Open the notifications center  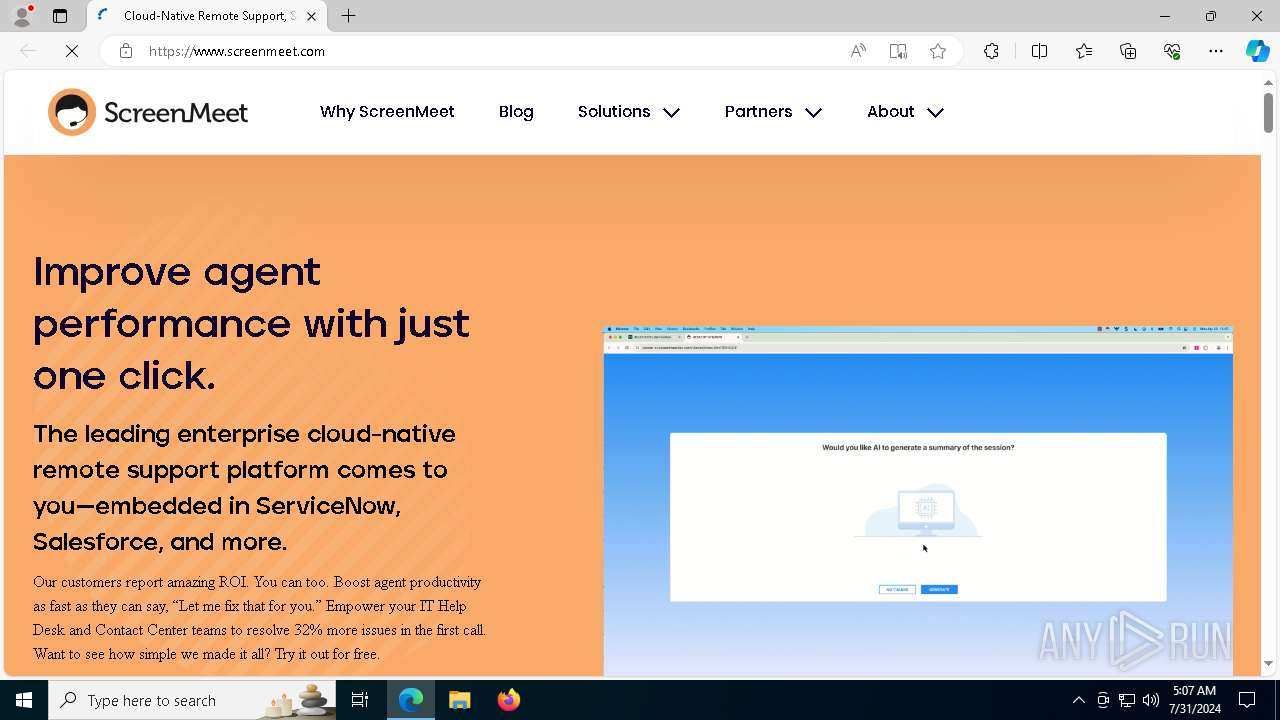click(1247, 700)
